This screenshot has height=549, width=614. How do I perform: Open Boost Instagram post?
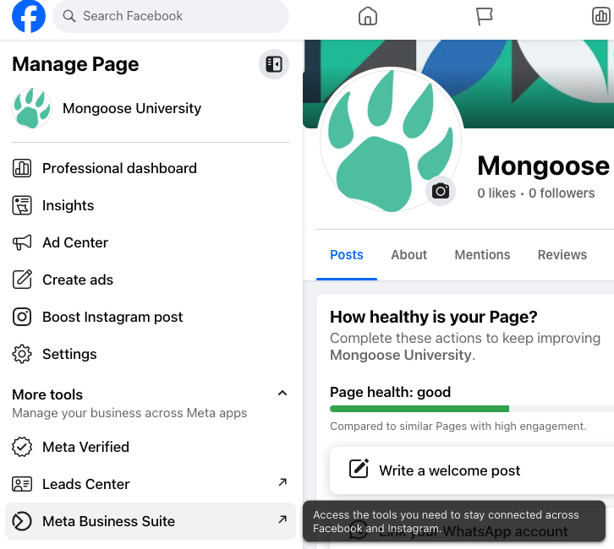point(112,317)
